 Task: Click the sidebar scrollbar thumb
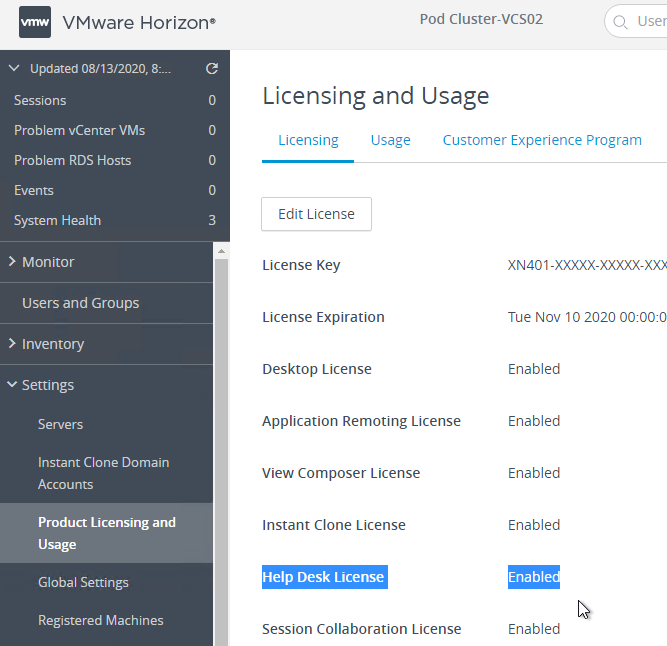coord(221,452)
